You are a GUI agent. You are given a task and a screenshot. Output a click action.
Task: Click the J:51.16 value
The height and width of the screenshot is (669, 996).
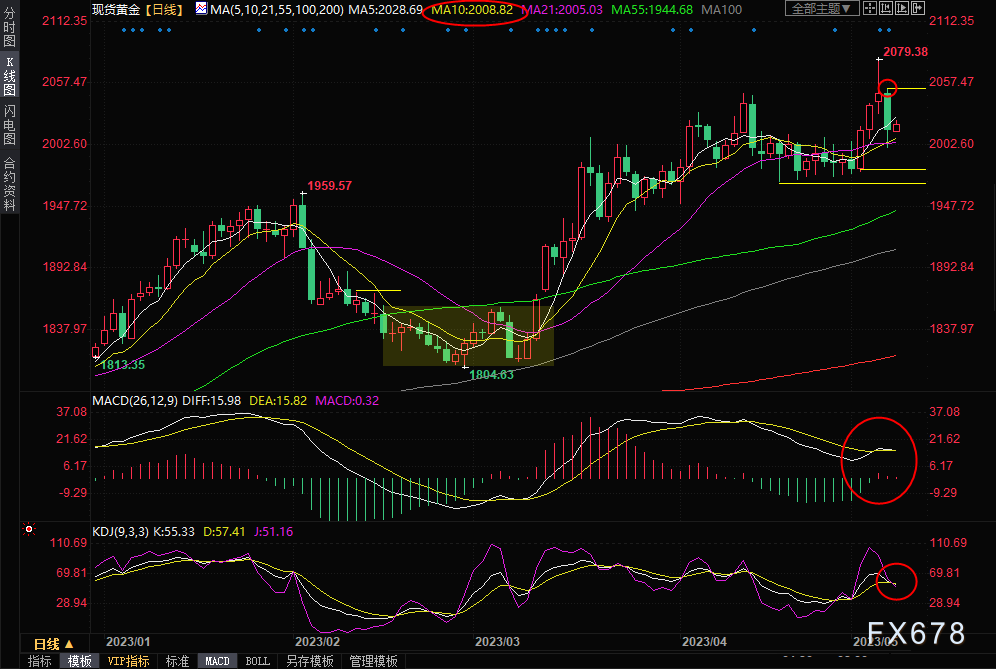pyautogui.click(x=274, y=532)
